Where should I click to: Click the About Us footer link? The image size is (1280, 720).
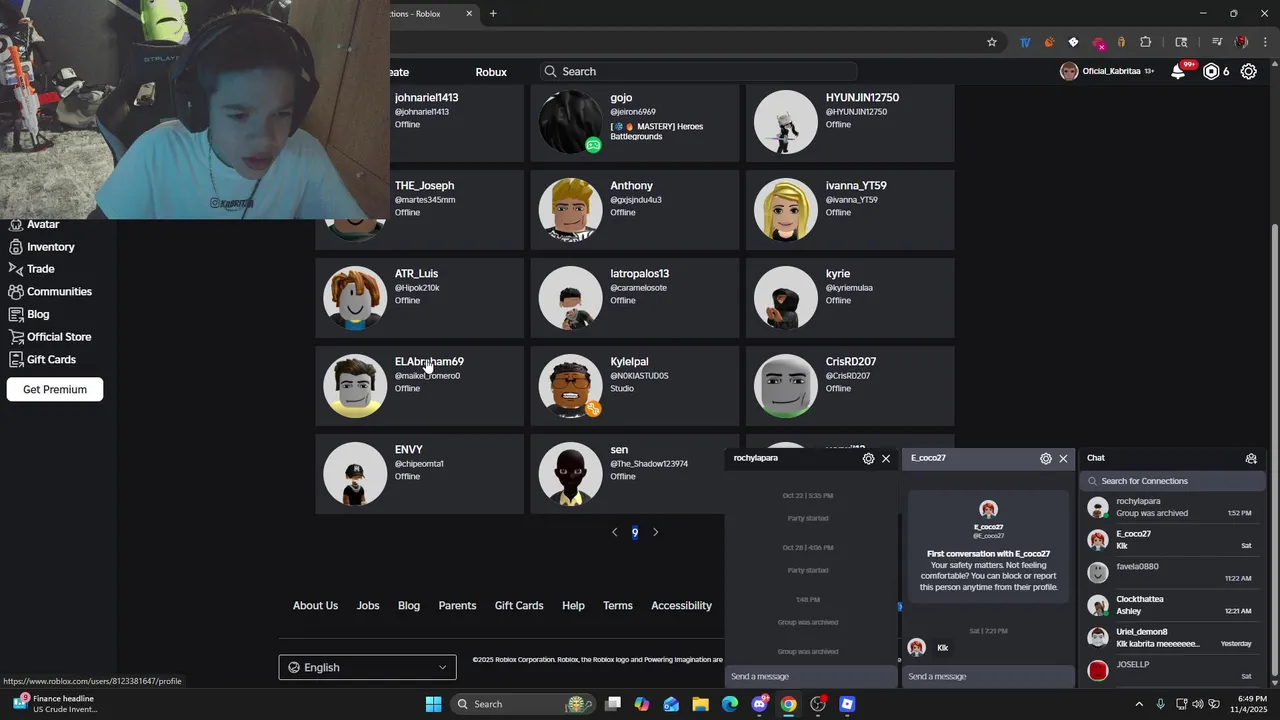click(x=315, y=606)
